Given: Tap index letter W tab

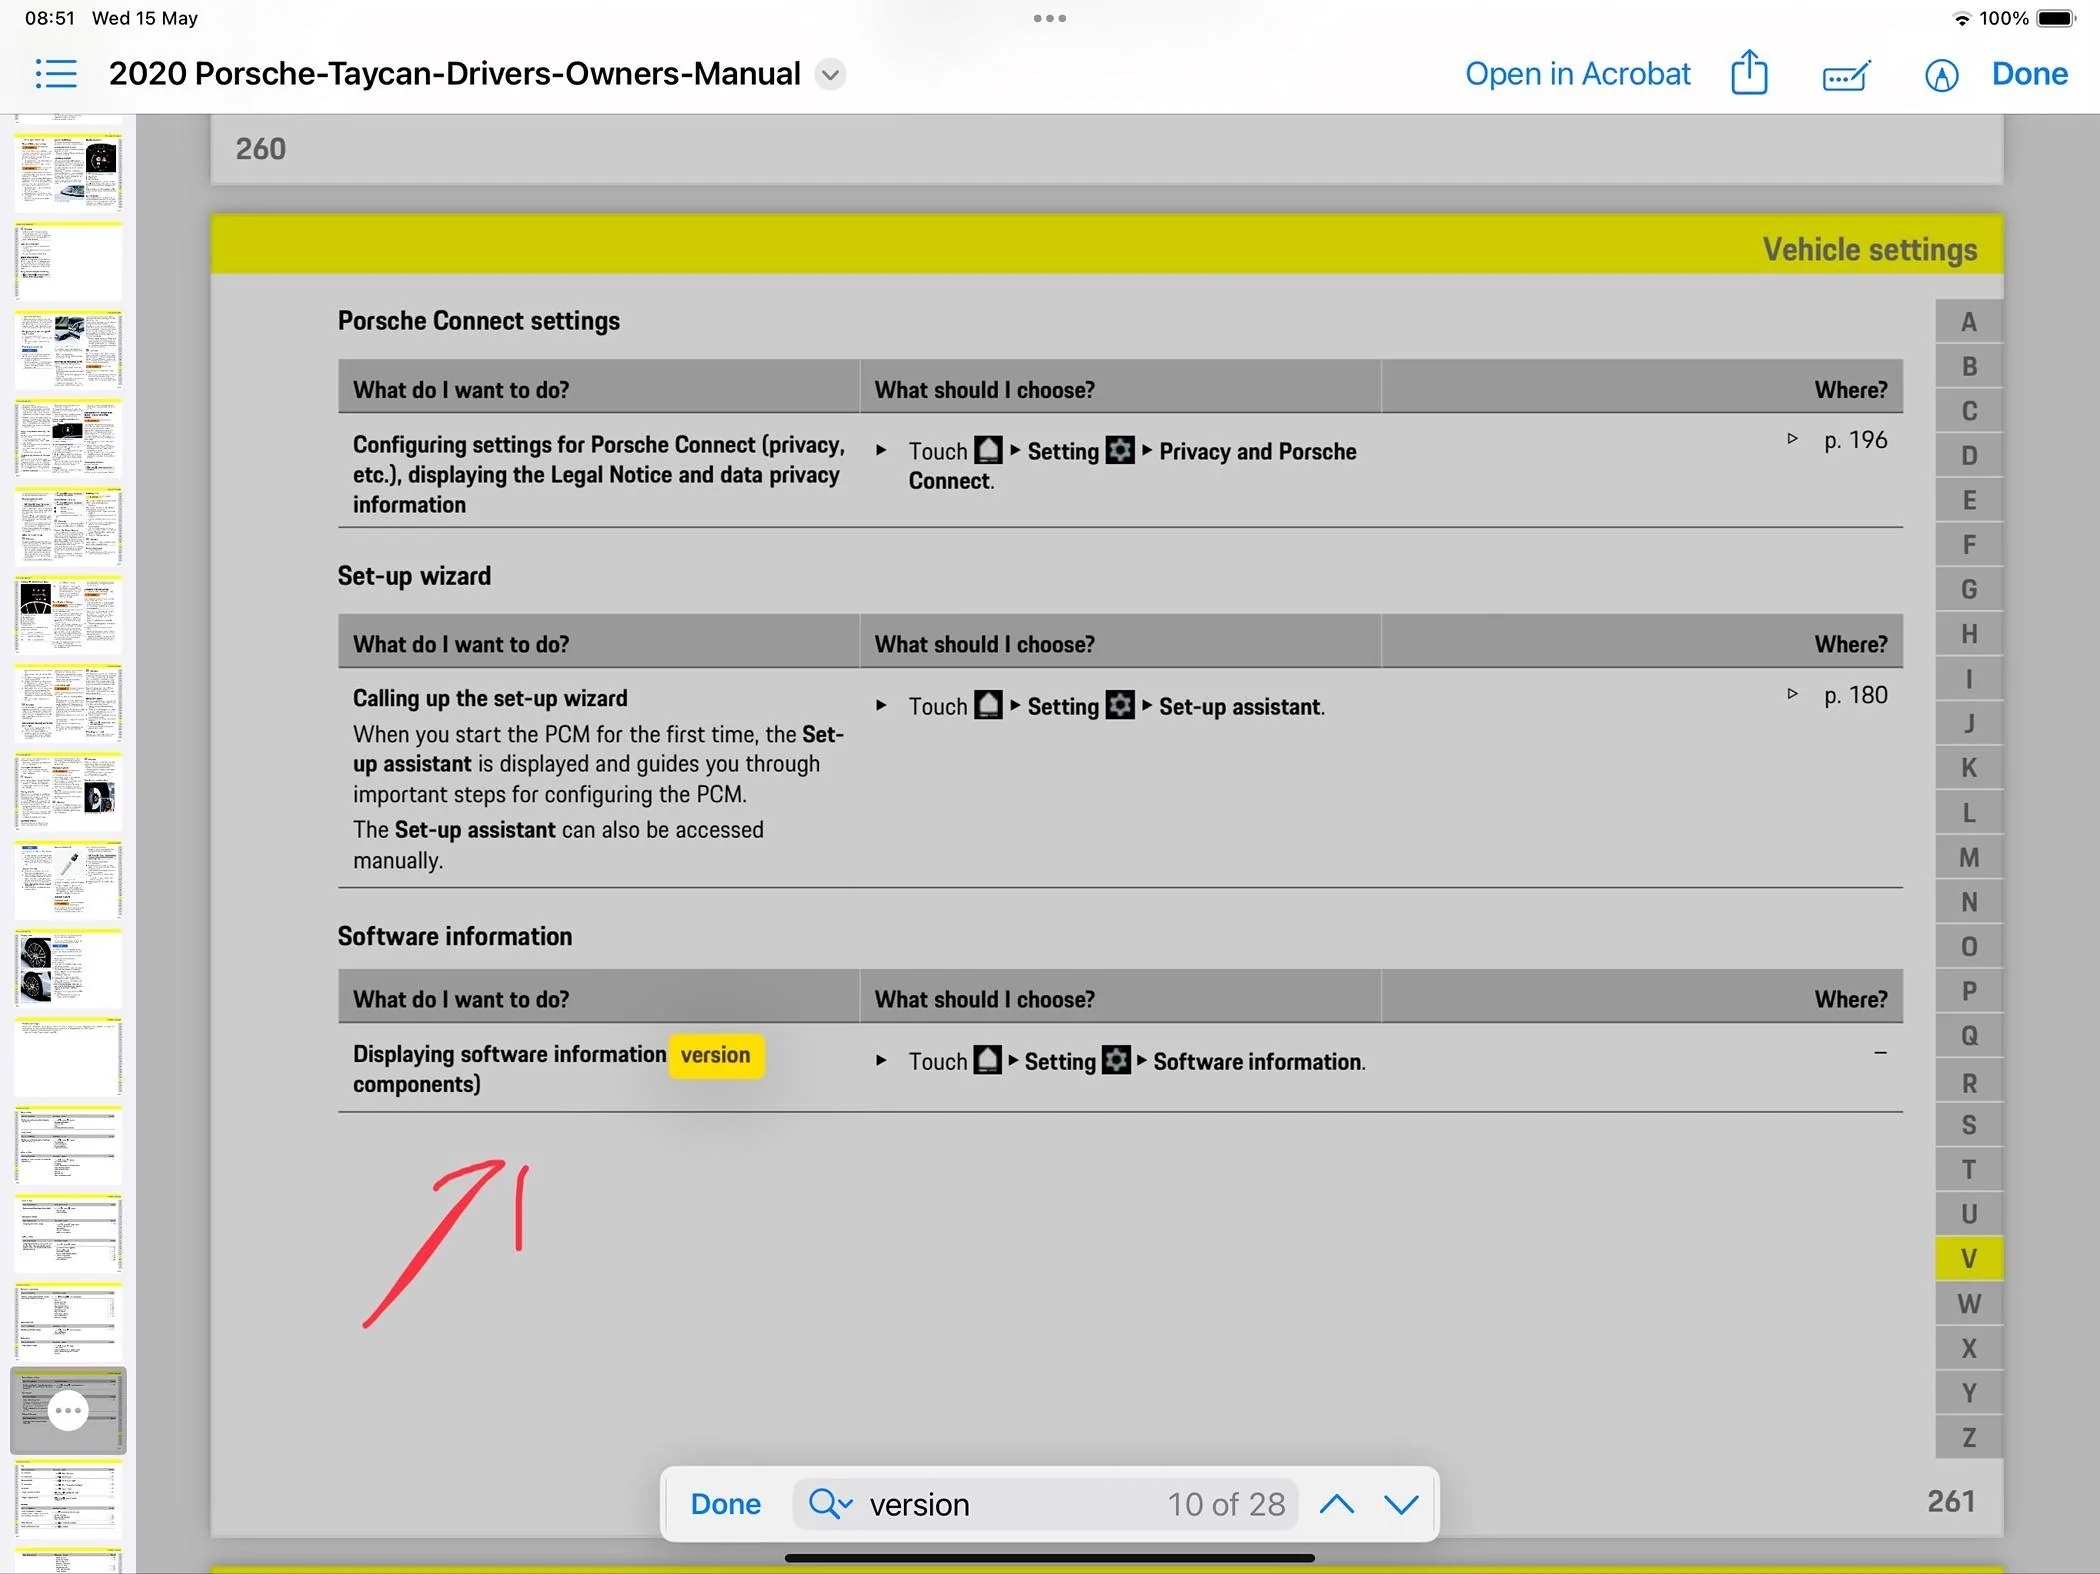Looking at the screenshot, I should (1968, 1304).
